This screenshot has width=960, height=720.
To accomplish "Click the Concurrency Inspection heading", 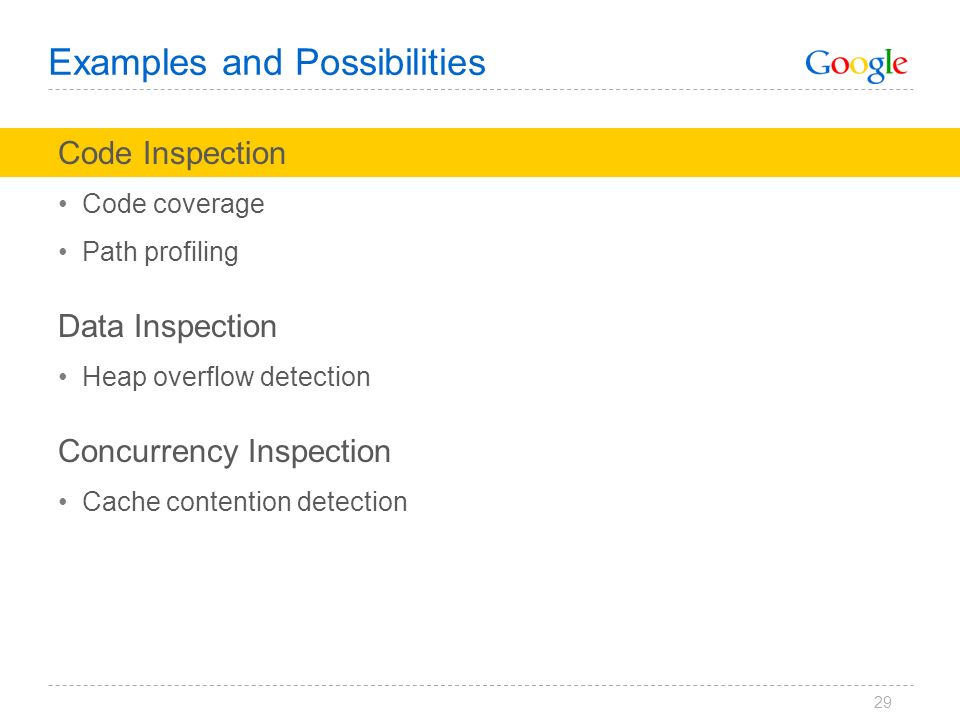I will [224, 452].
